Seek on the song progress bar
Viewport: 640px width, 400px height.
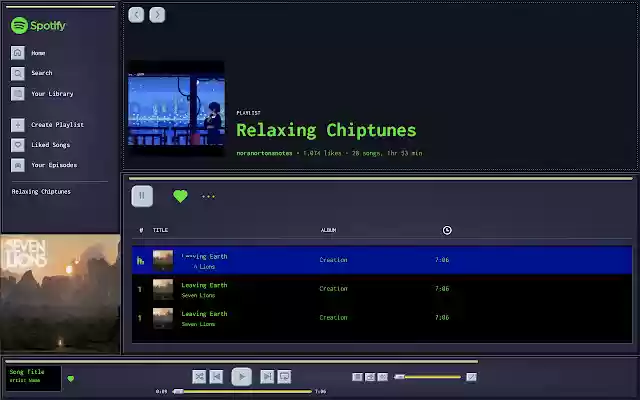coord(242,391)
